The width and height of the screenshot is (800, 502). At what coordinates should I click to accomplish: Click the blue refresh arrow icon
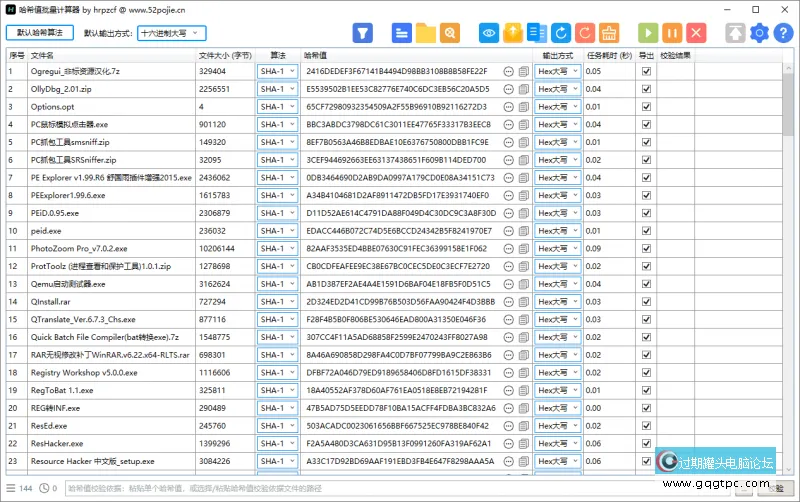(x=561, y=33)
